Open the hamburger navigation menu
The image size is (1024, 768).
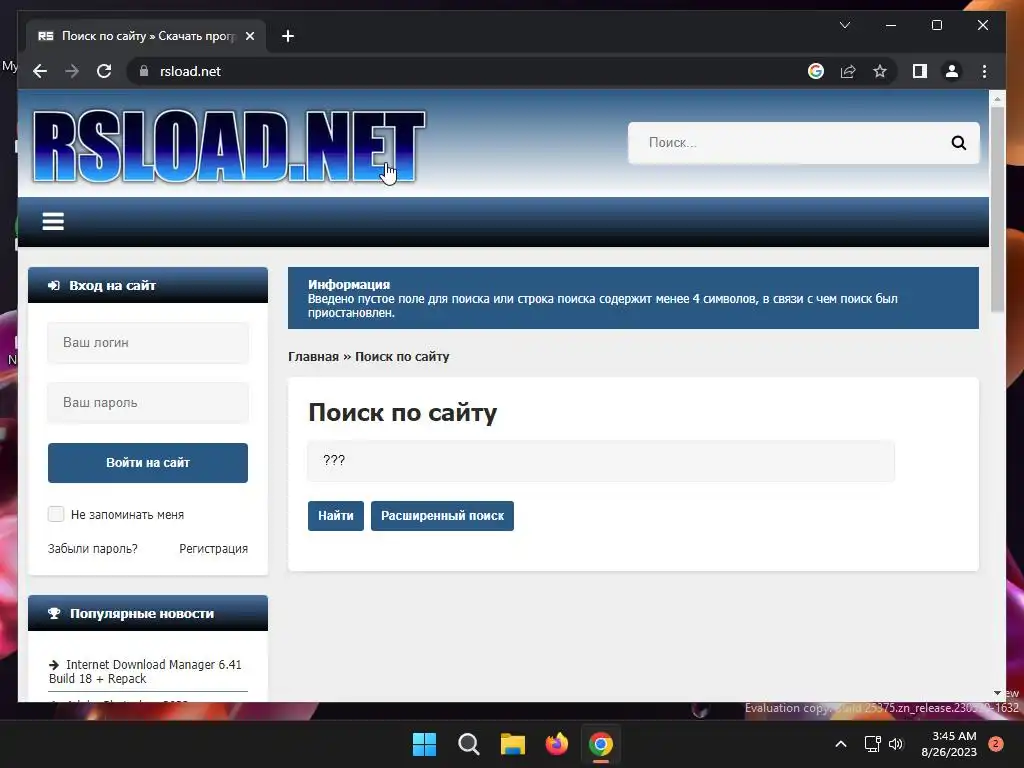pos(53,221)
